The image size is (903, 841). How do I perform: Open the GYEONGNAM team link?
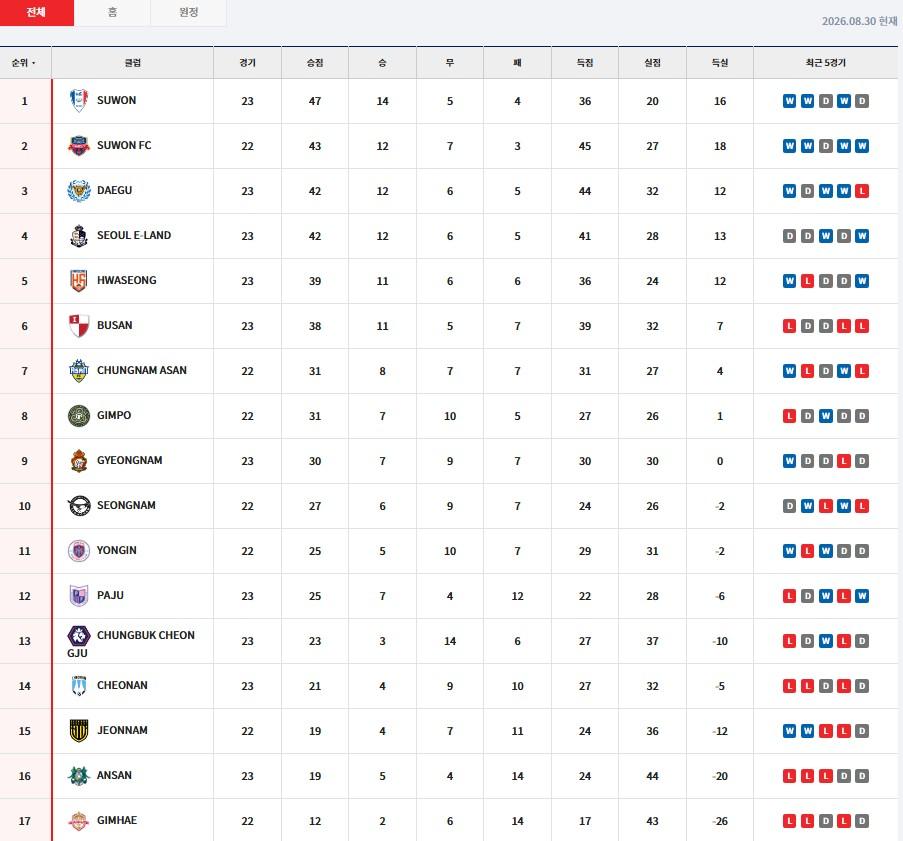pyautogui.click(x=130, y=460)
